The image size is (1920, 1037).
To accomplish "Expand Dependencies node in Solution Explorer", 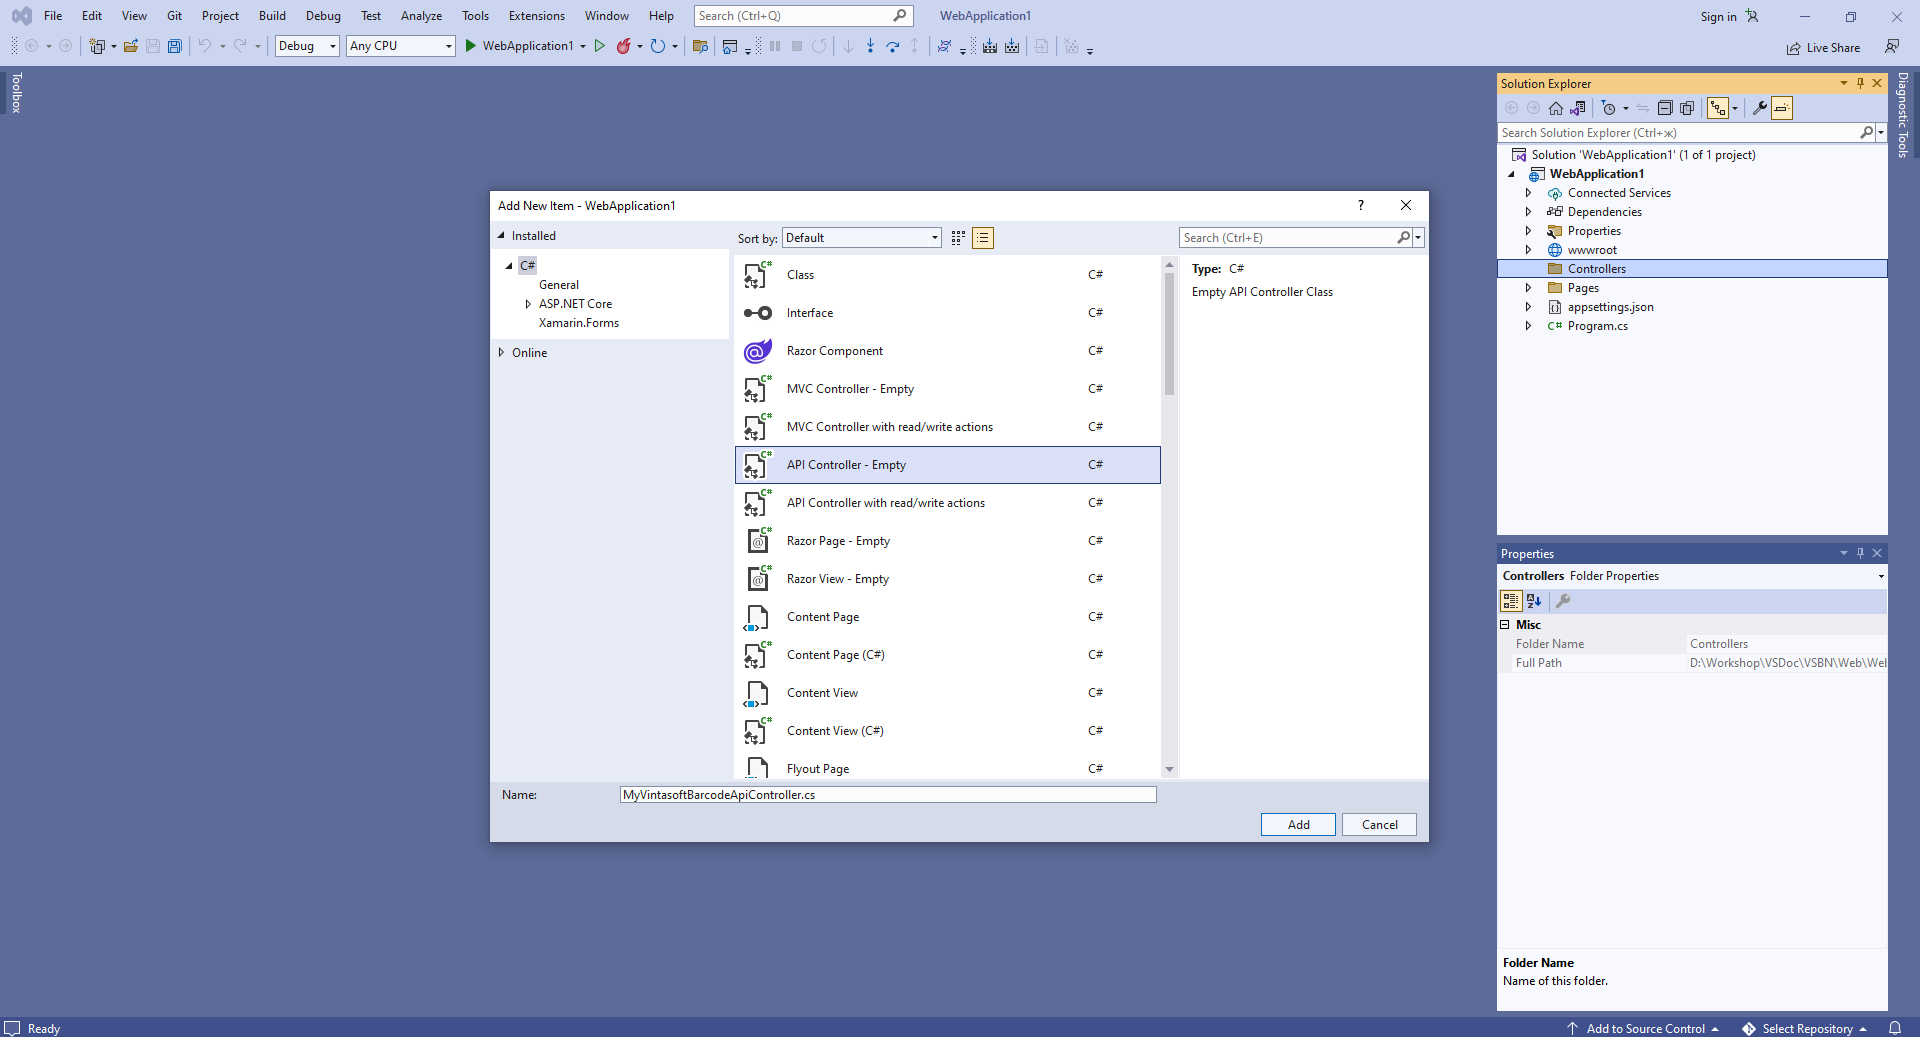I will pos(1528,212).
